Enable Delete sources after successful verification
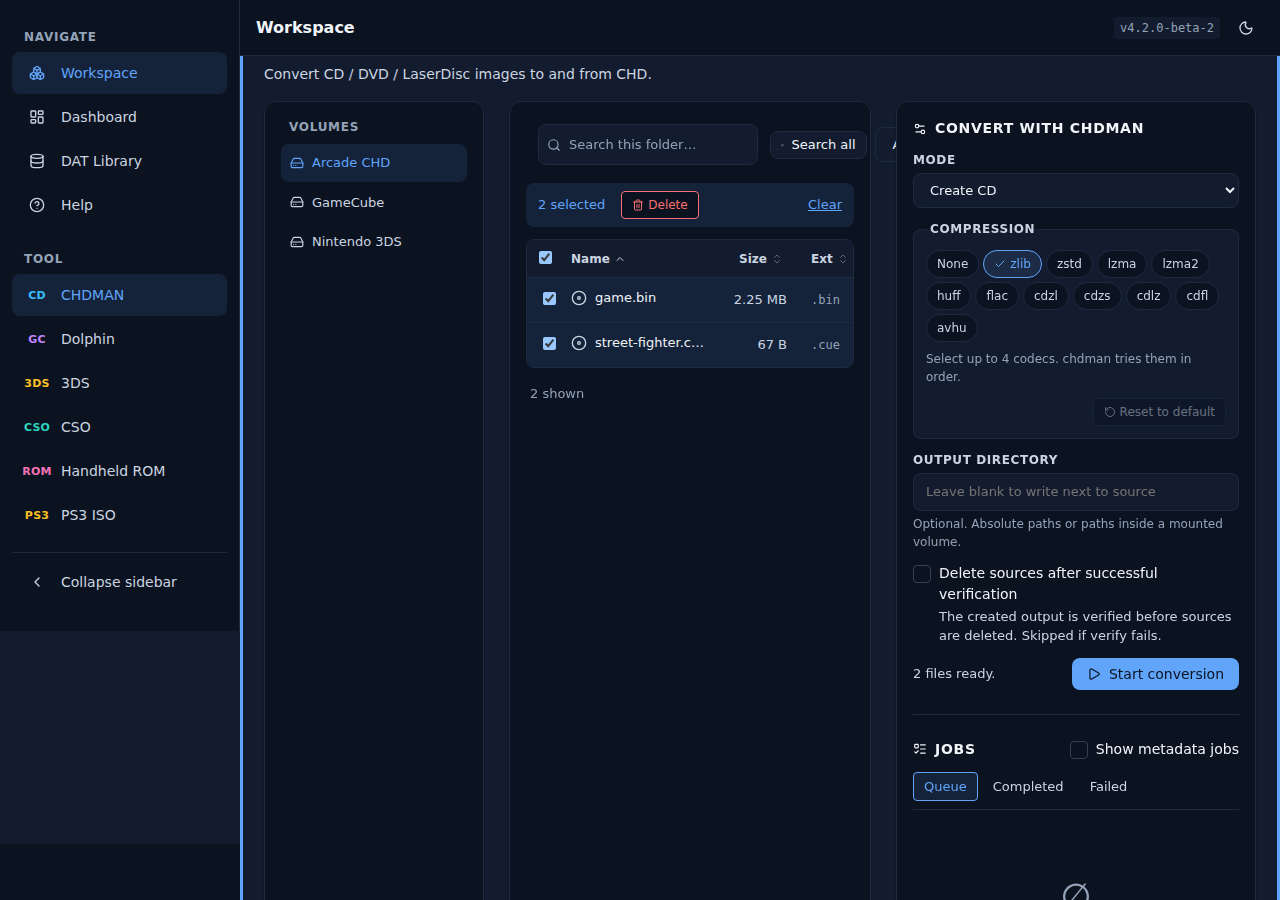This screenshot has width=1280, height=900. coord(922,574)
